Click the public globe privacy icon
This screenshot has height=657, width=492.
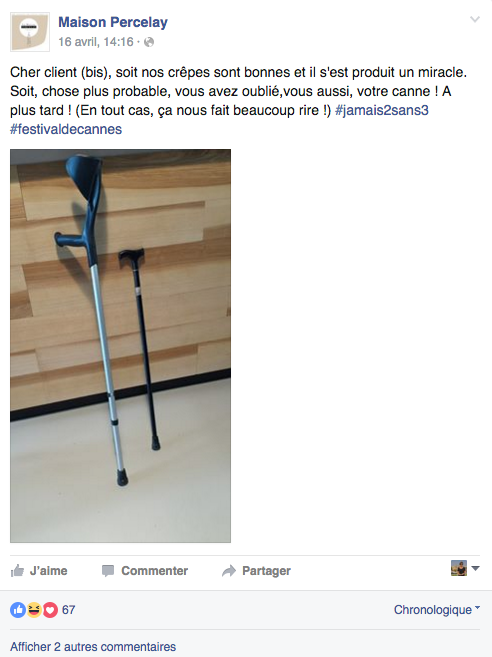coord(149,42)
